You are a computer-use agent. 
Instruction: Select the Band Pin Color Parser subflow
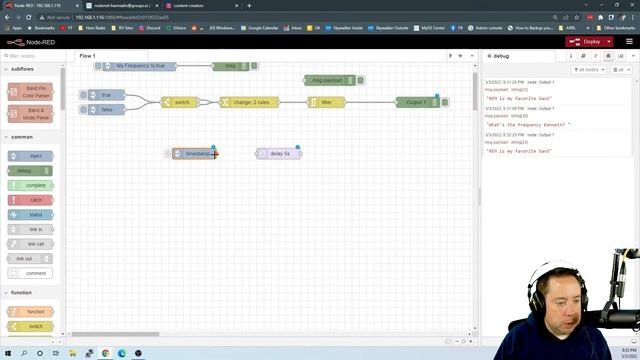pos(31,92)
